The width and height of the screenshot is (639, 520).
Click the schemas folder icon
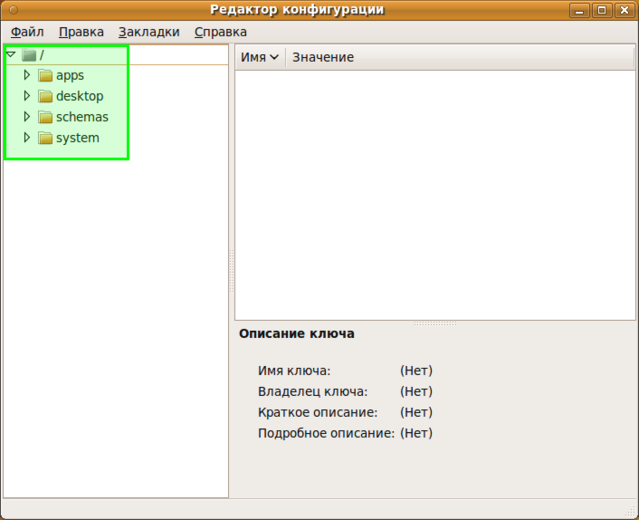(x=45, y=117)
